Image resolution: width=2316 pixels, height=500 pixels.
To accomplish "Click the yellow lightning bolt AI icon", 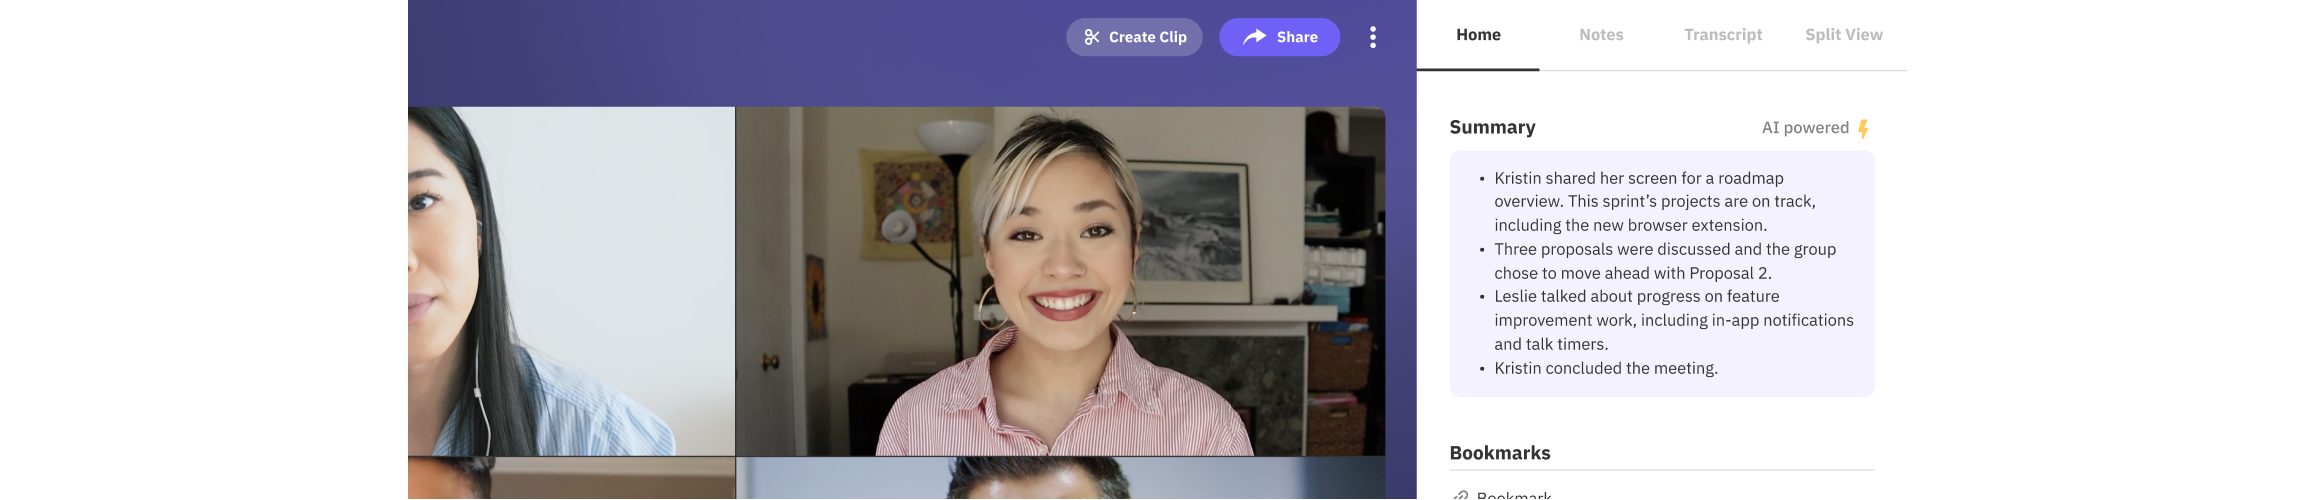I will pos(1863,129).
